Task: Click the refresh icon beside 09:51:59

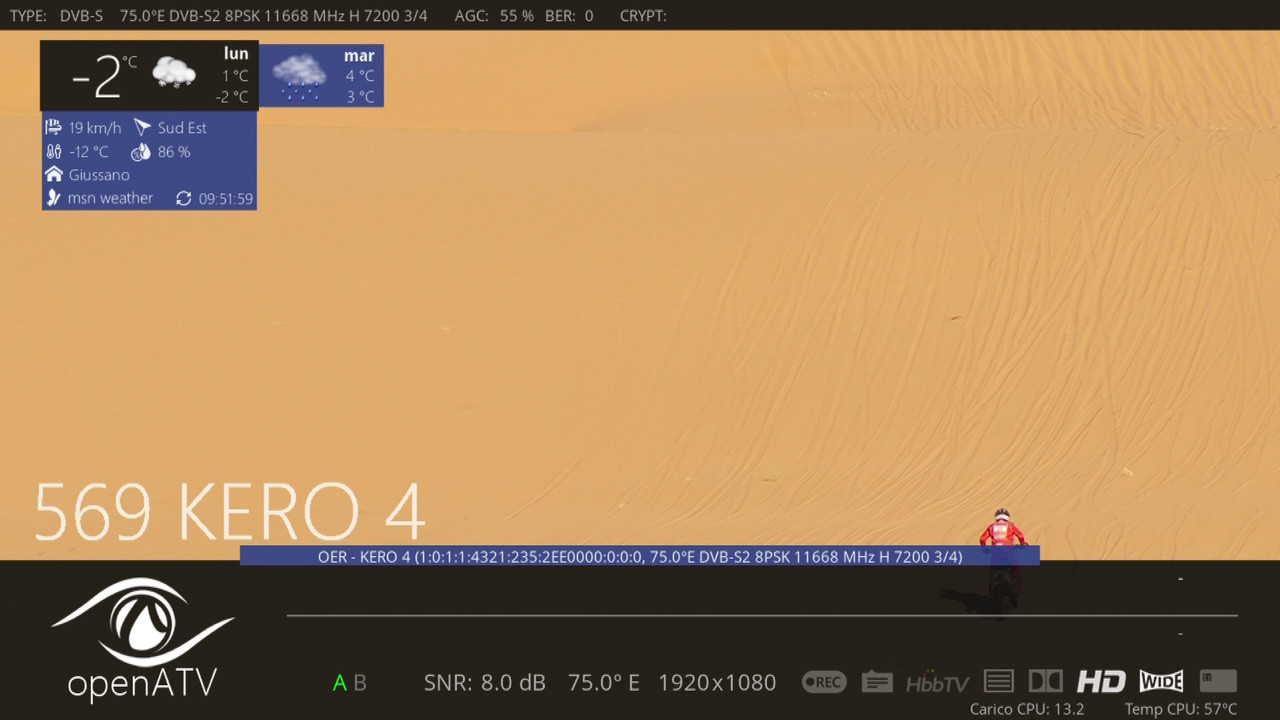Action: [x=183, y=198]
